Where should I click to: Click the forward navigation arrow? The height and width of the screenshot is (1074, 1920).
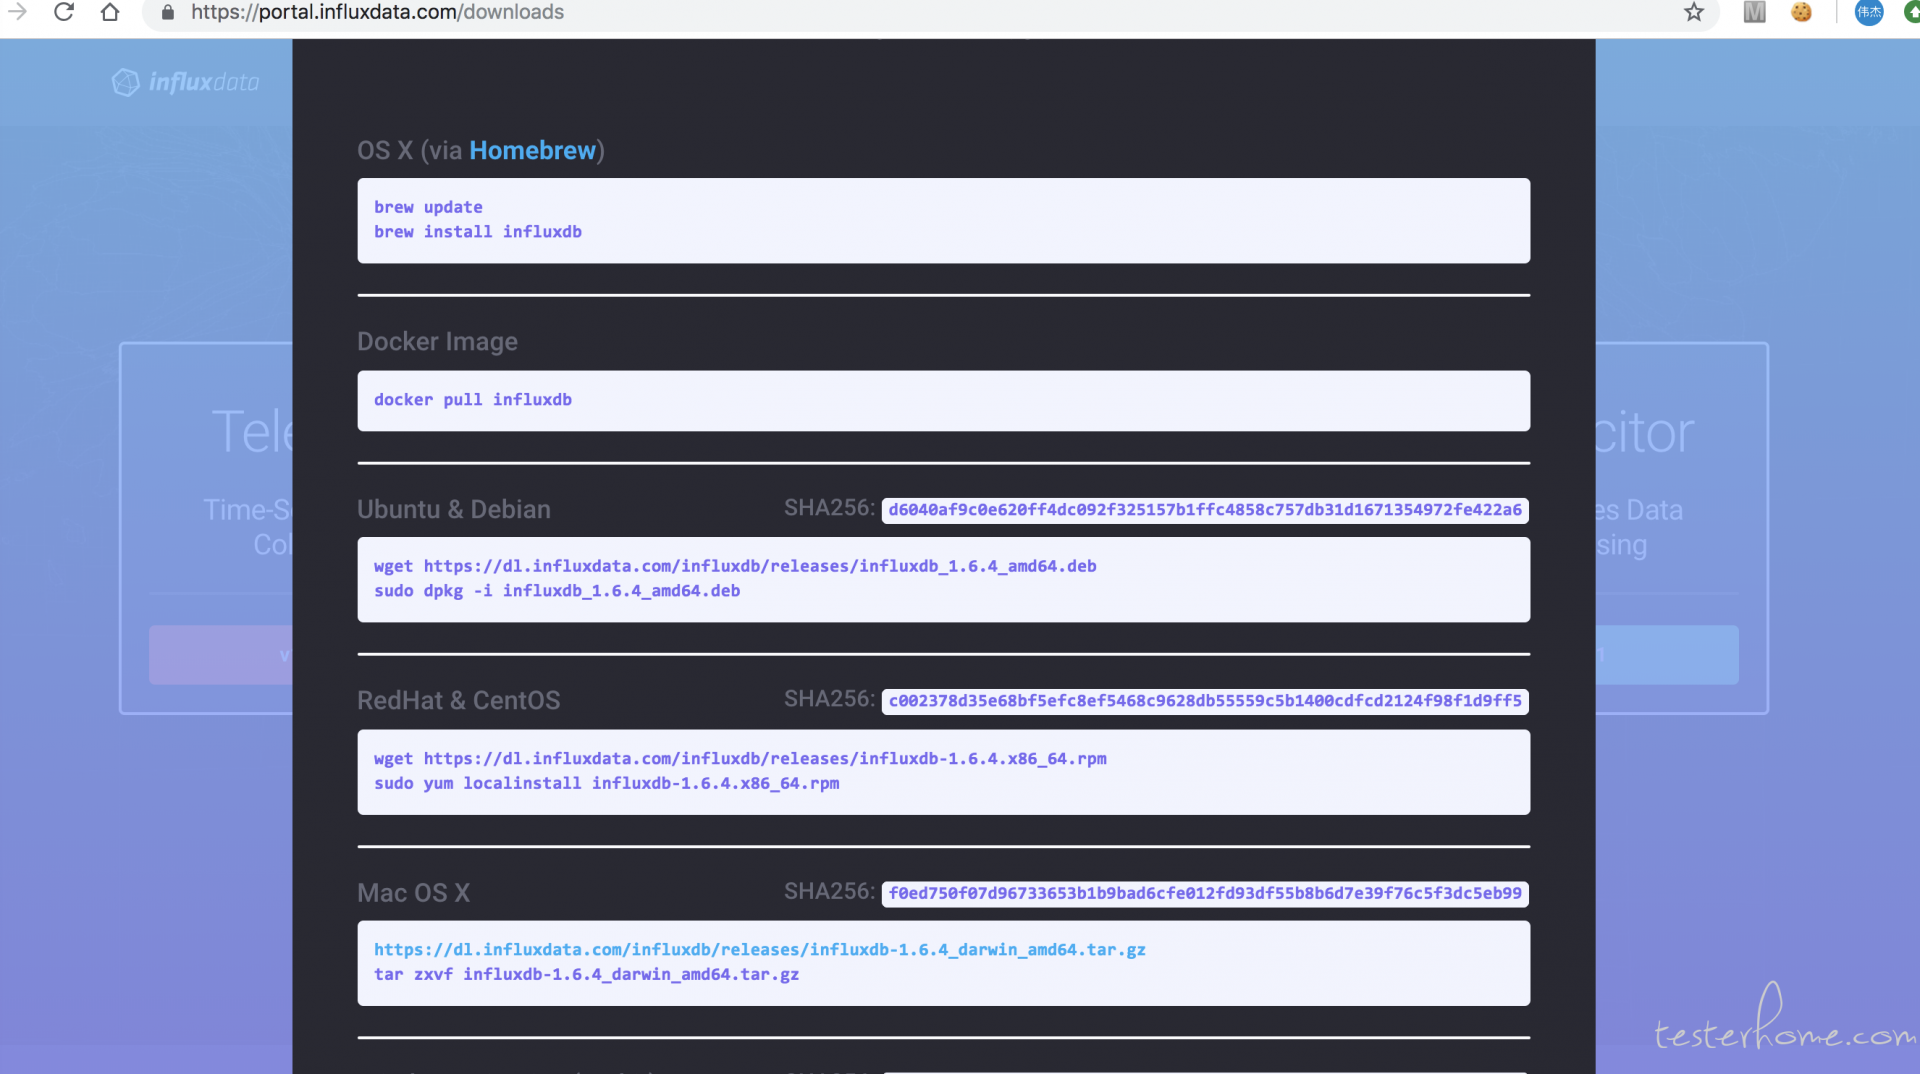[x=18, y=12]
